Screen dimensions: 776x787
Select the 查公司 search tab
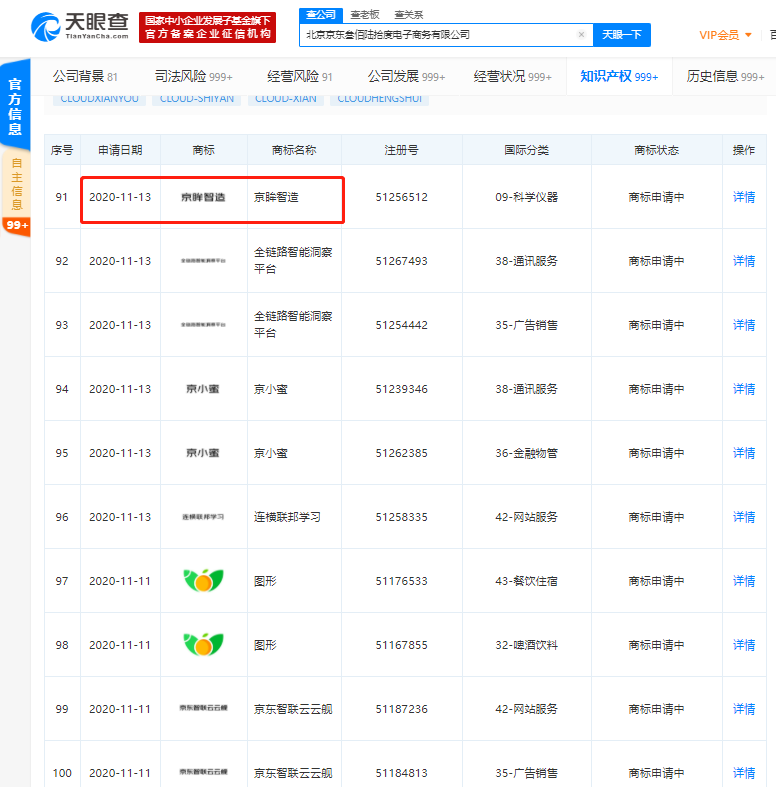pyautogui.click(x=321, y=15)
